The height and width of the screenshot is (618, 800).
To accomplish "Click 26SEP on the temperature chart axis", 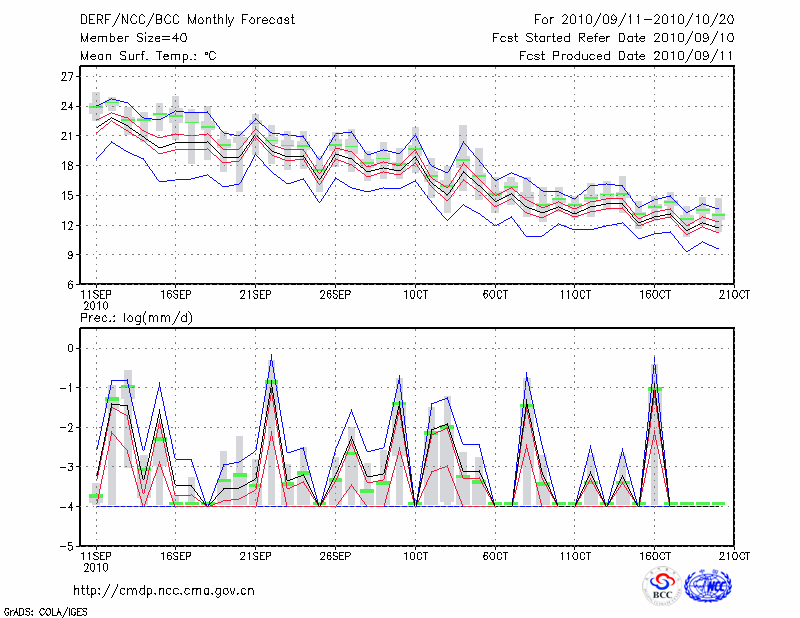I will [335, 296].
